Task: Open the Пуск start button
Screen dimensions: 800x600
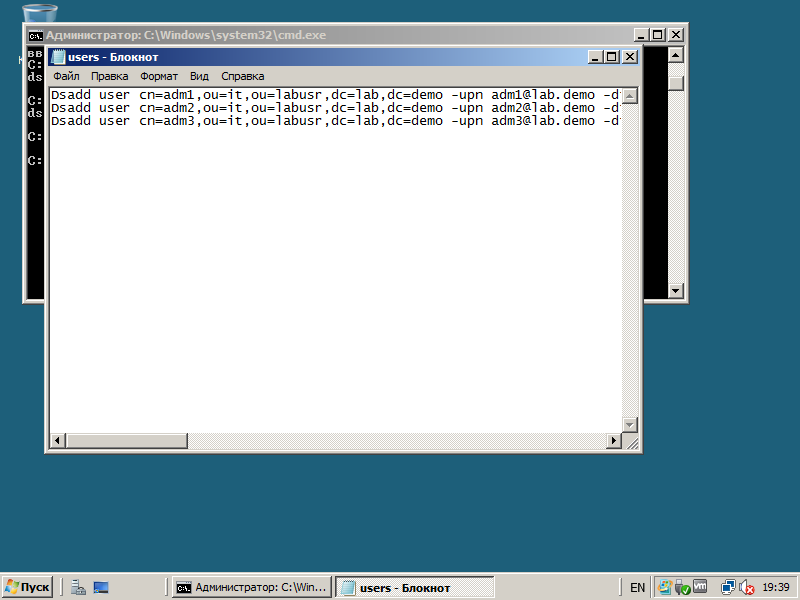Action: (28, 587)
